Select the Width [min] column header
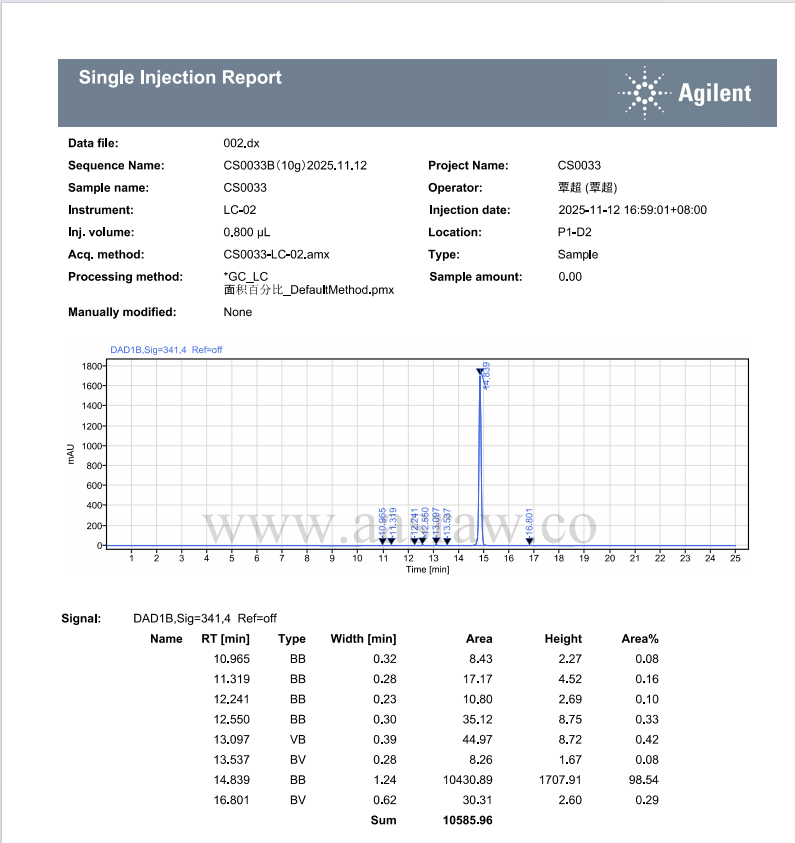 [363, 638]
